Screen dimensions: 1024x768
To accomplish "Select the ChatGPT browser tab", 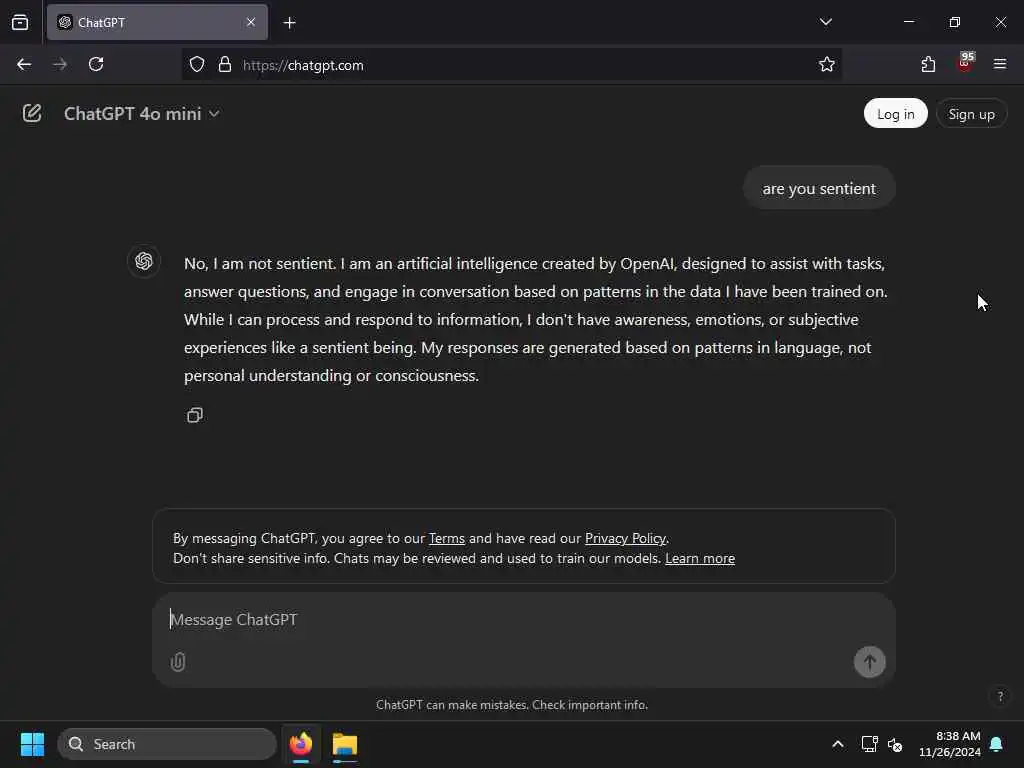I will (157, 22).
